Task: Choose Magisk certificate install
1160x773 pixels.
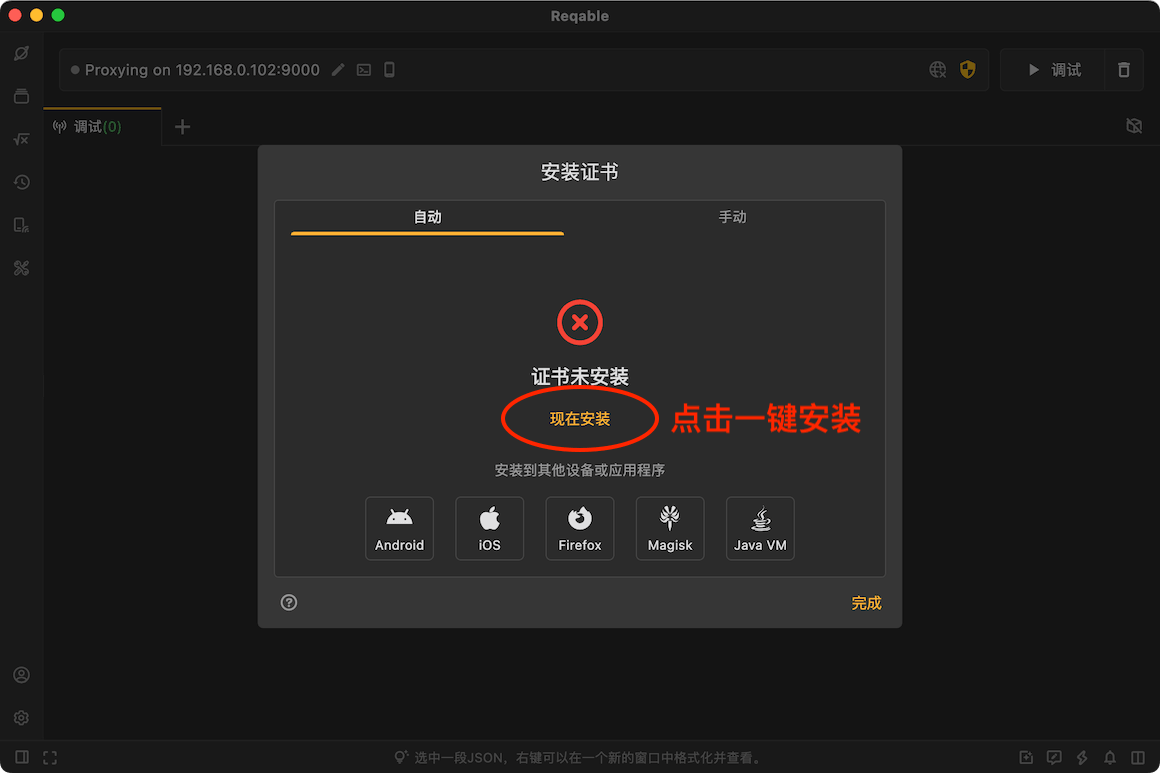Action: [x=670, y=528]
